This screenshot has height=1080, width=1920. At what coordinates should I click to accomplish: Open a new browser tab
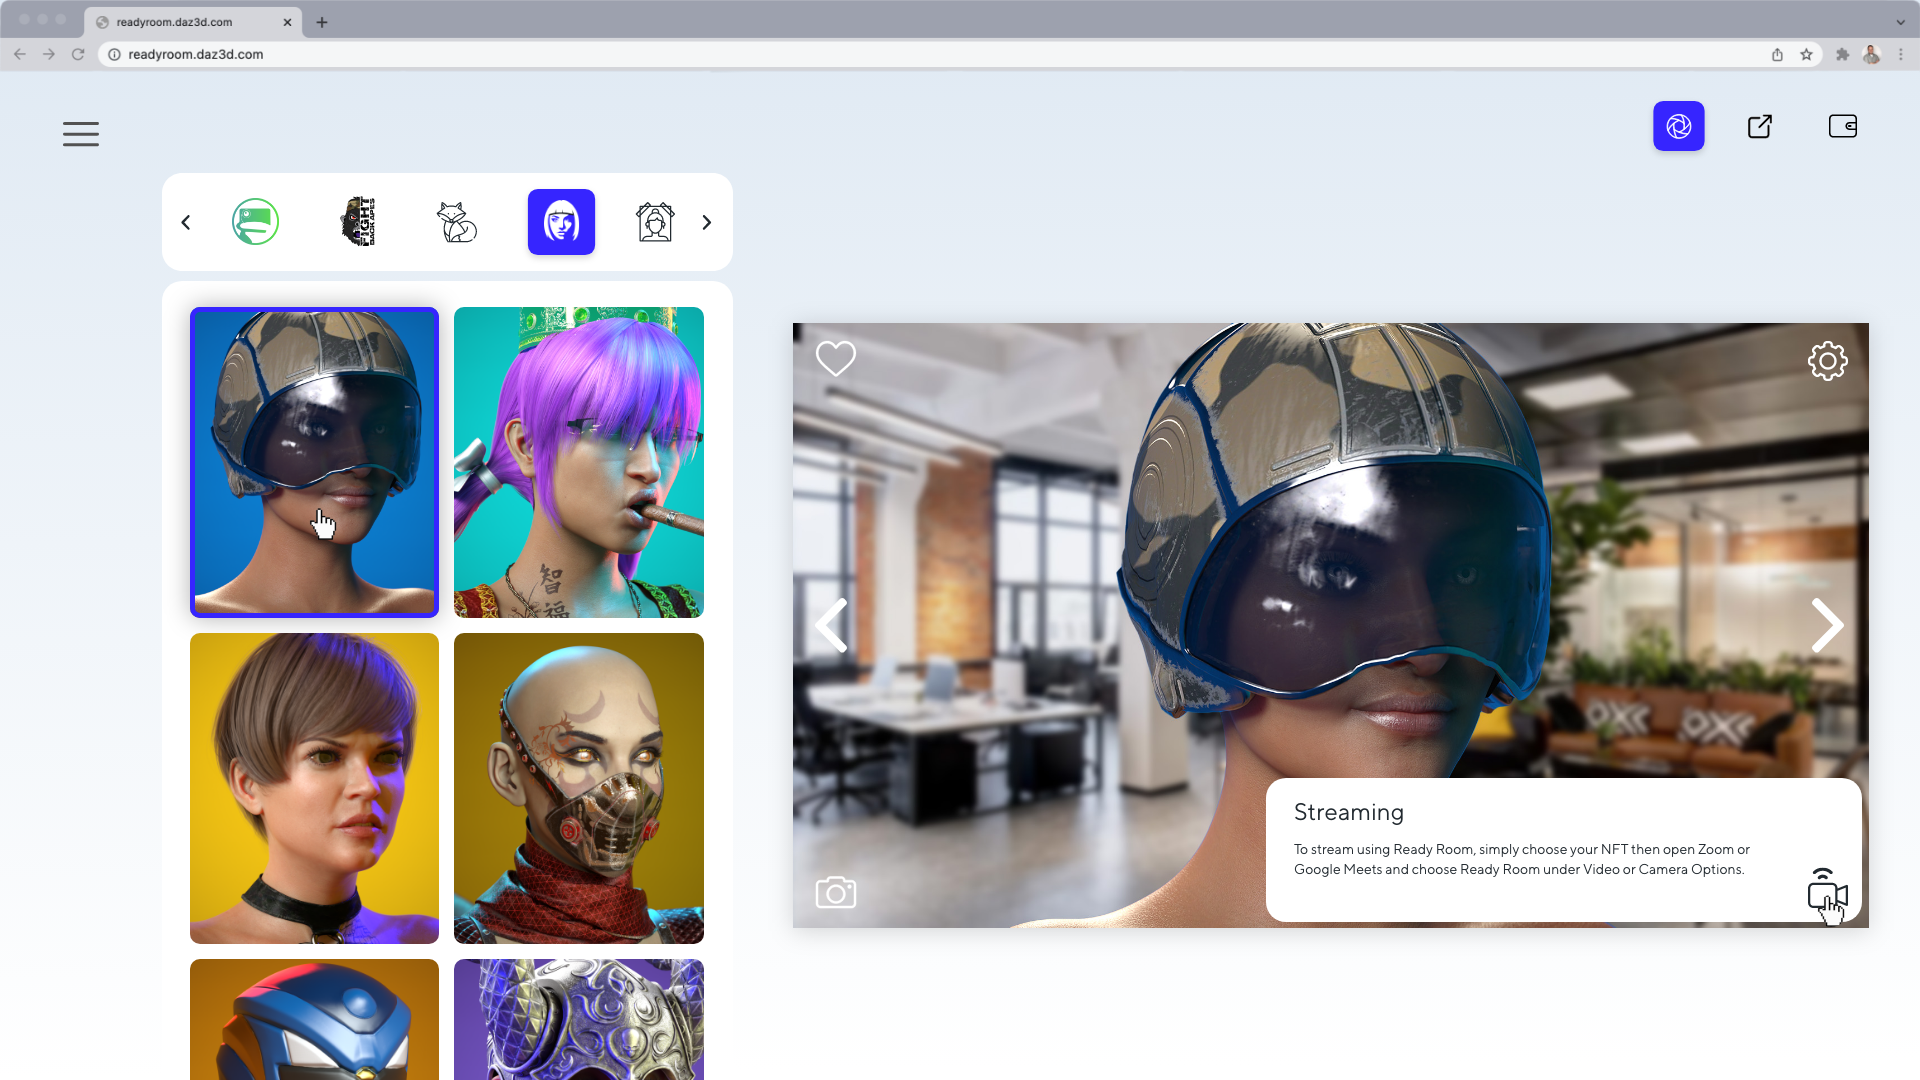click(322, 22)
